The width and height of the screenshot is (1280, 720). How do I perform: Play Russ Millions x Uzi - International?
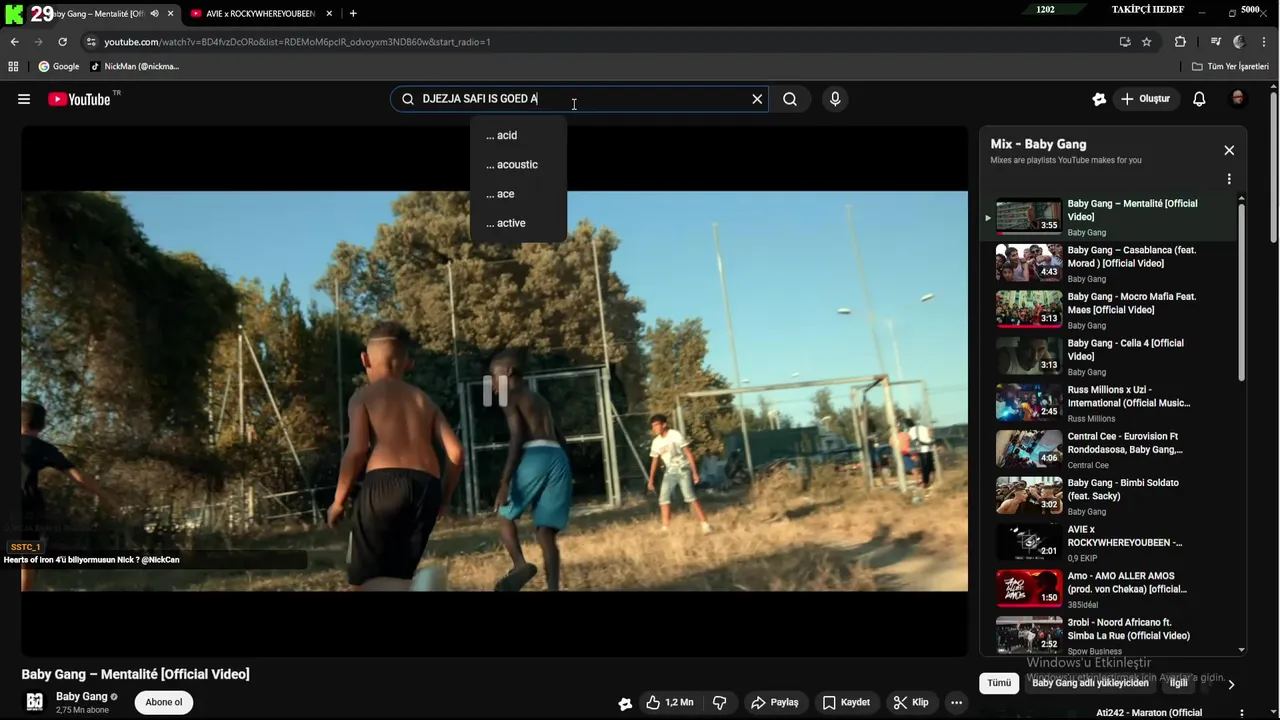[1108, 403]
